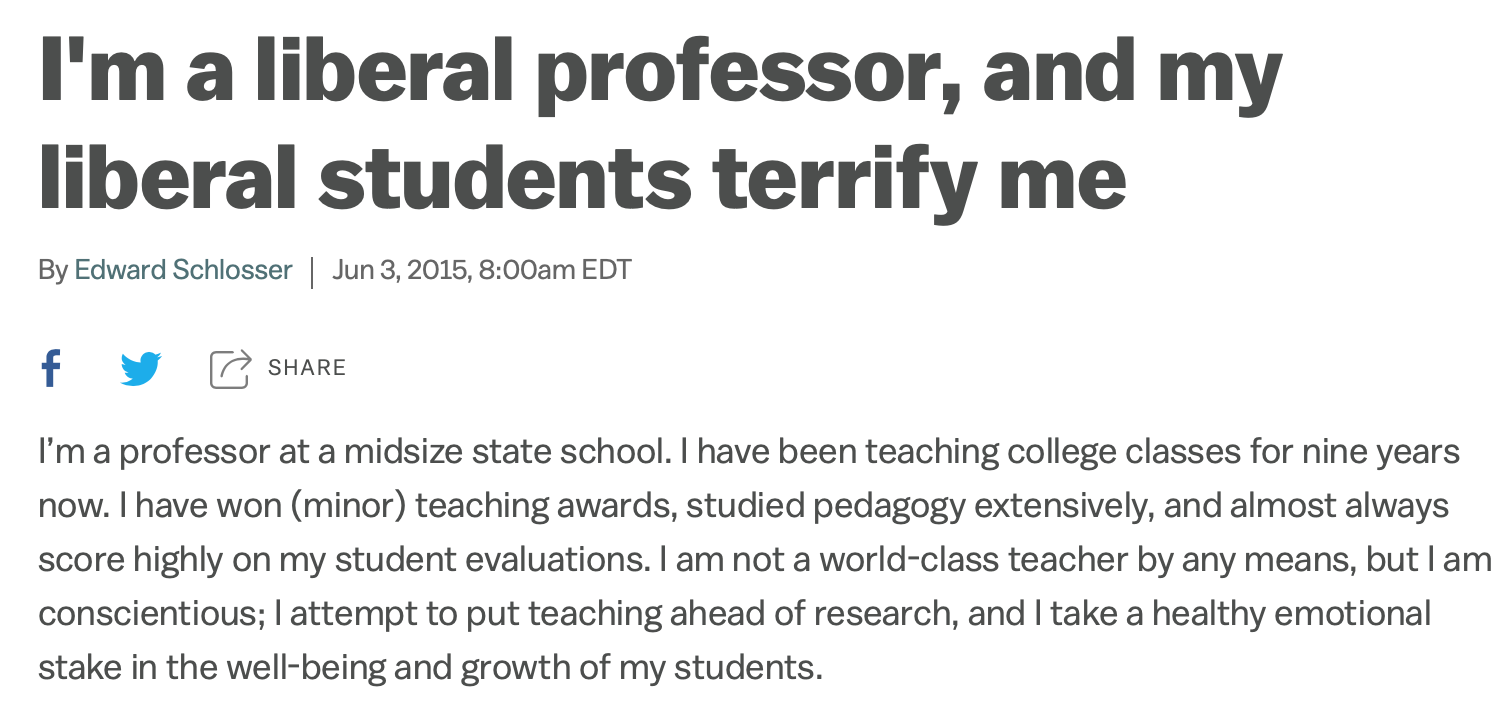
Task: Click the word "(minor)" in paragraph
Action: click(348, 507)
